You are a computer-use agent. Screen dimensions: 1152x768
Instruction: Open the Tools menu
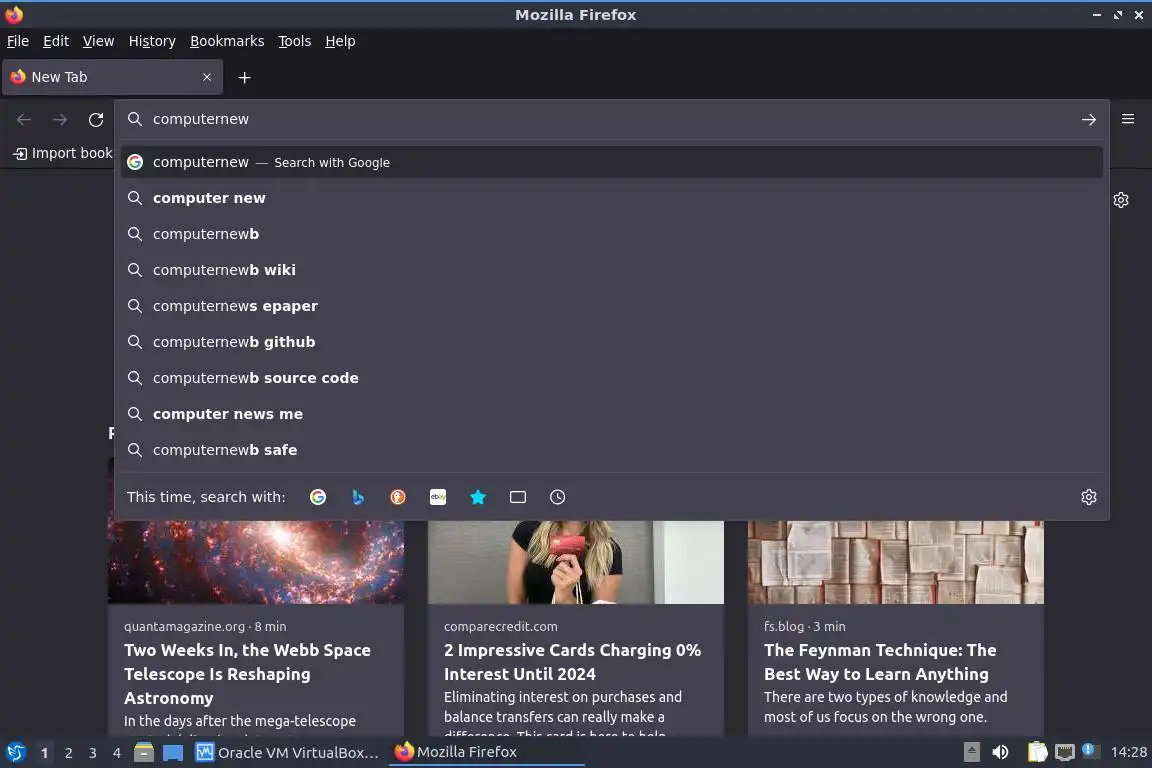click(x=295, y=41)
